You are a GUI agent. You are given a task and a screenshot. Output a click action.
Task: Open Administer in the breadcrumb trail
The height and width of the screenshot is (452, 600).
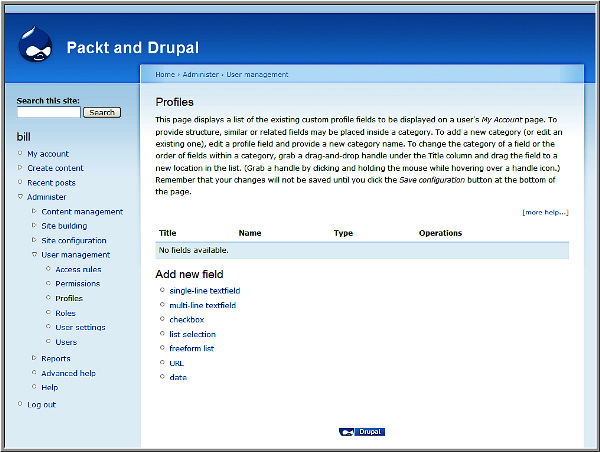(x=201, y=75)
